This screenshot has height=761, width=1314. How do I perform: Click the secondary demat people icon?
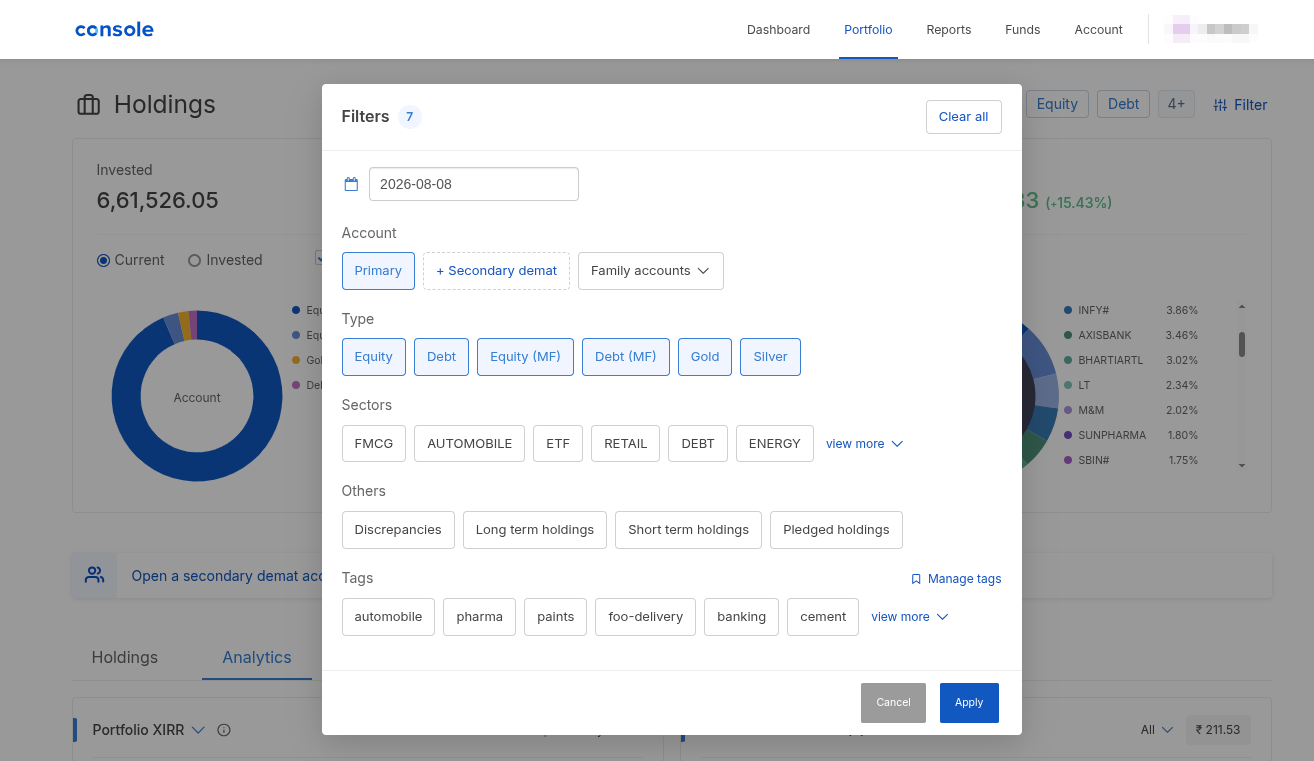(x=95, y=575)
